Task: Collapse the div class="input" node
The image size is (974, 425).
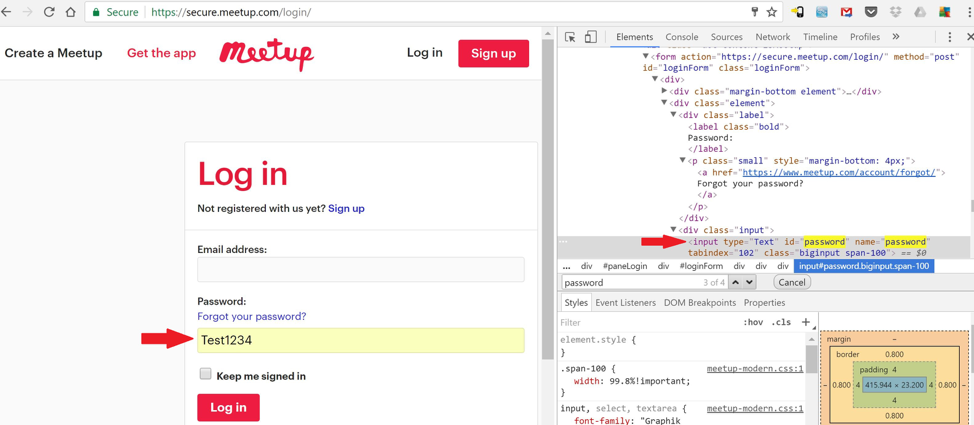Action: tap(674, 230)
